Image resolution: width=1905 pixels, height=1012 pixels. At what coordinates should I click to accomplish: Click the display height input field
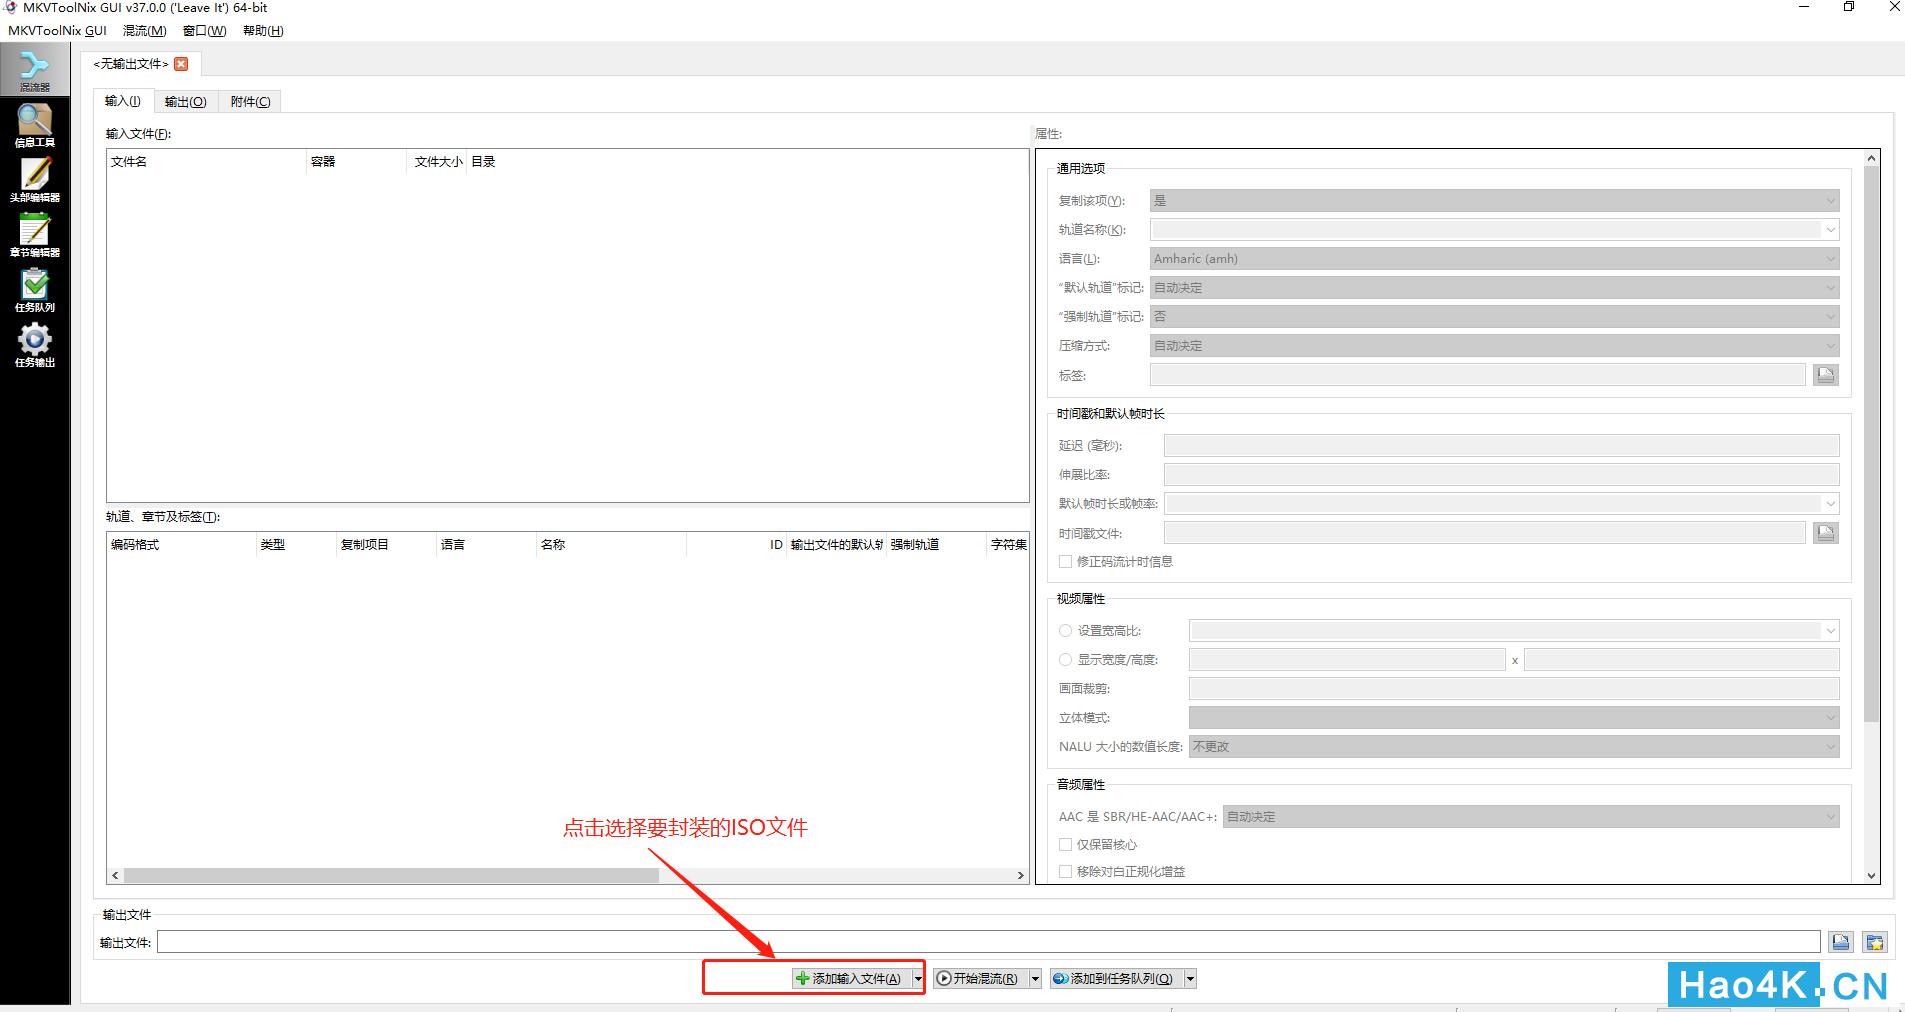pyautogui.click(x=1682, y=660)
